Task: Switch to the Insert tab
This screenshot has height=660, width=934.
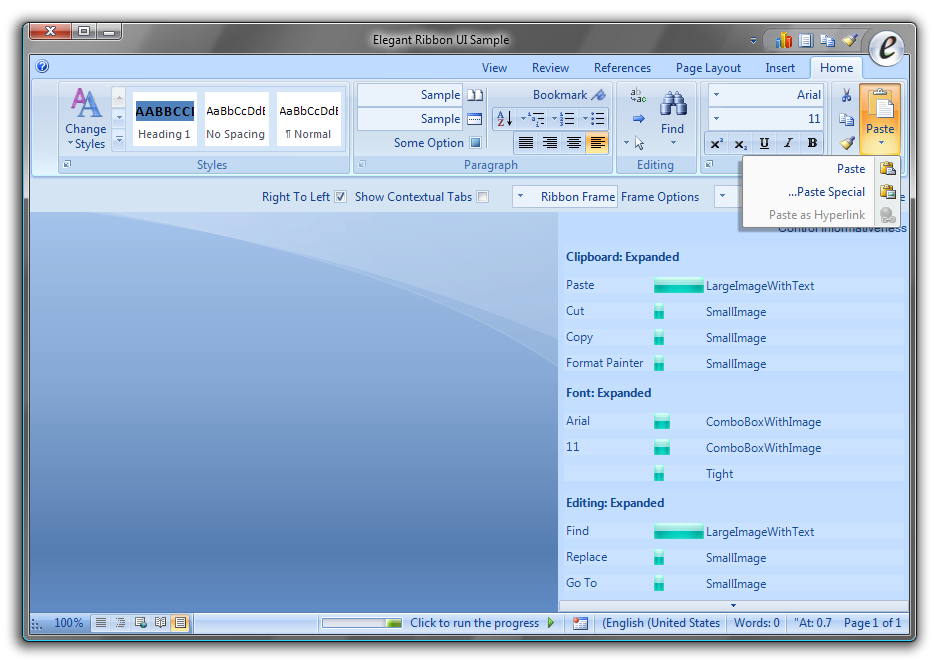Action: (780, 68)
